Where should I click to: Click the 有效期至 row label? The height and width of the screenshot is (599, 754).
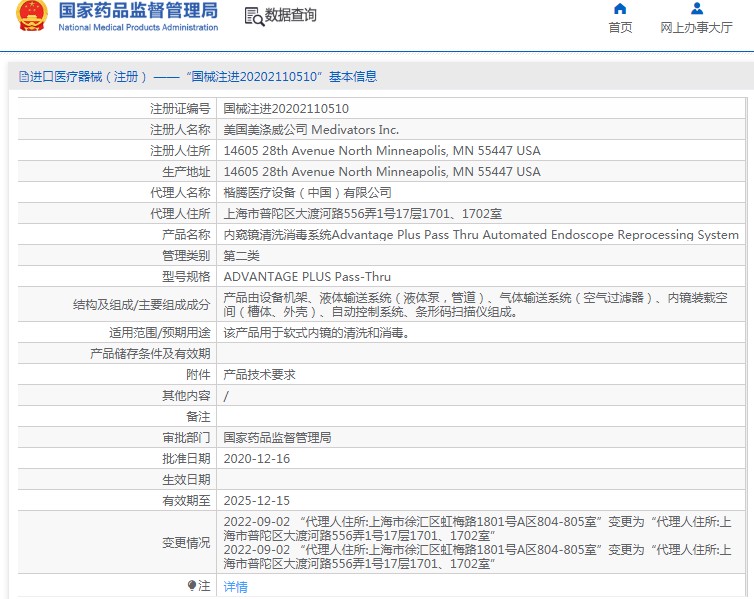tap(186, 501)
